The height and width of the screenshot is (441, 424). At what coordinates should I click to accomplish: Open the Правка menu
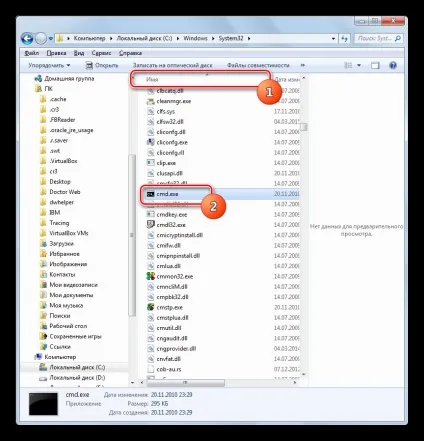pos(56,53)
